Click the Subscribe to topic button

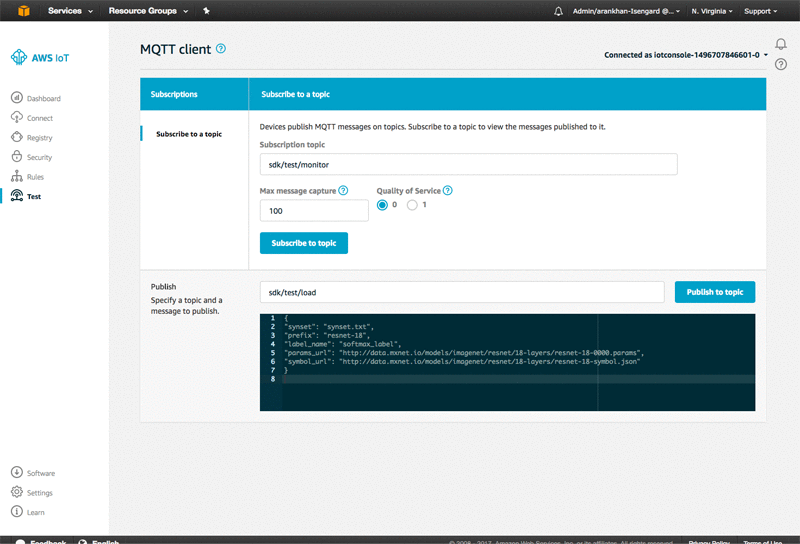pos(304,243)
